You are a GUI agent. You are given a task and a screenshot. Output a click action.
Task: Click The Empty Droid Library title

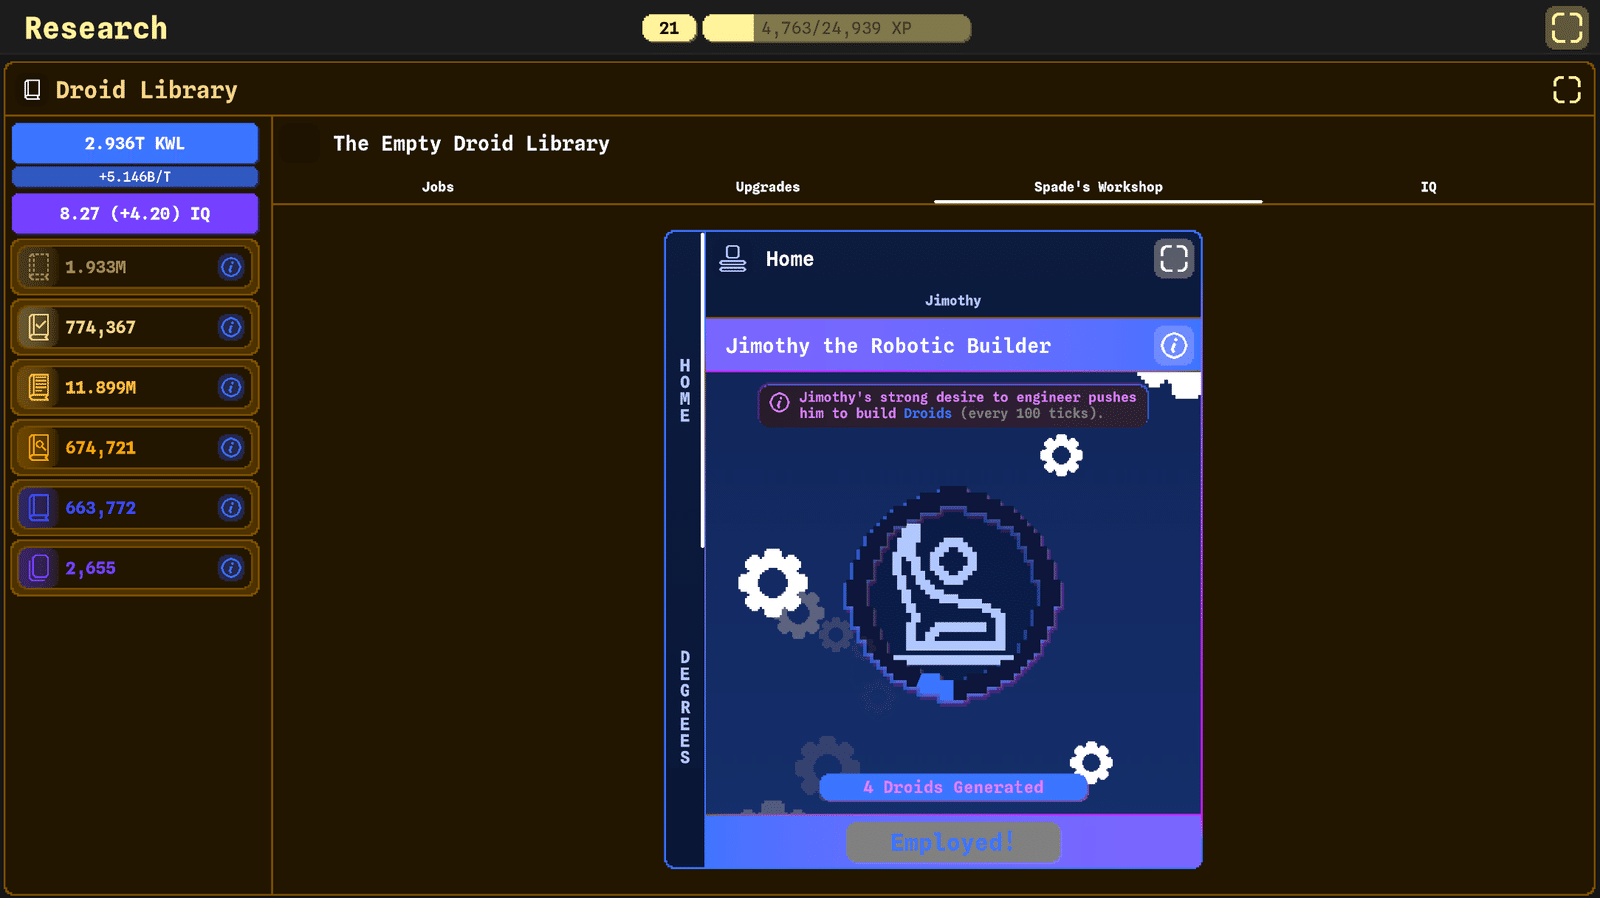pyautogui.click(x=471, y=144)
